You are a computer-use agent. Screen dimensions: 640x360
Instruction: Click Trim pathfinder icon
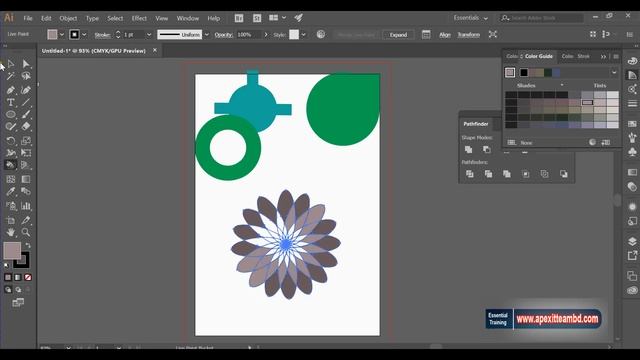(488, 174)
